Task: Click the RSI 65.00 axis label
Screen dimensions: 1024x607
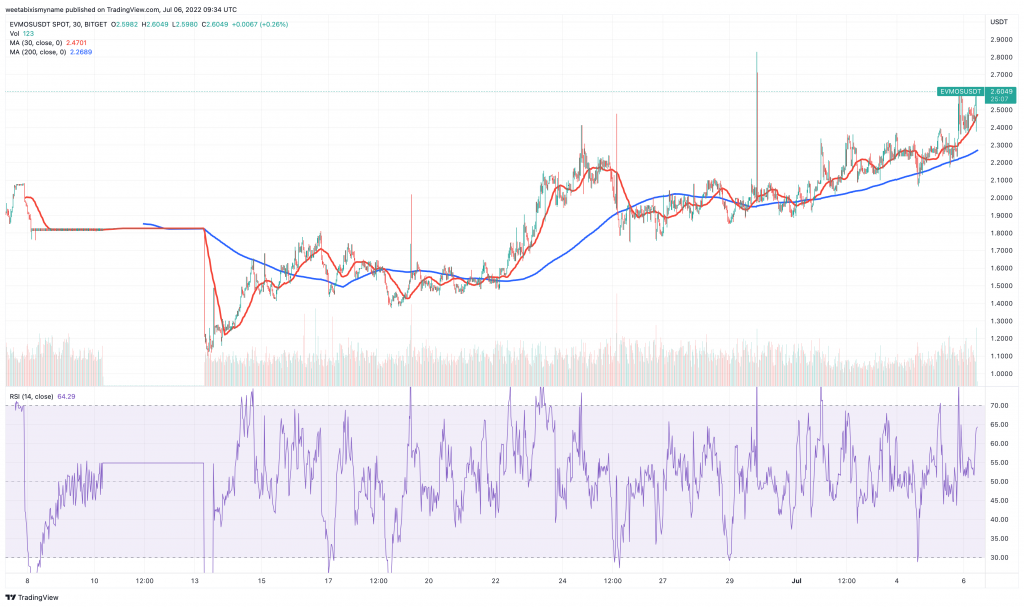Action: [x=999, y=425]
